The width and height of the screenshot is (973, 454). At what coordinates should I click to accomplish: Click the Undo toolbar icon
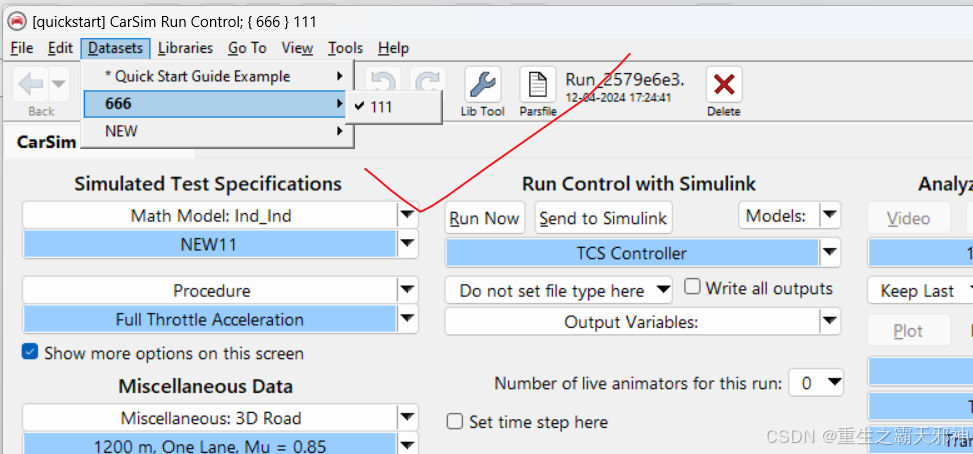click(x=382, y=84)
